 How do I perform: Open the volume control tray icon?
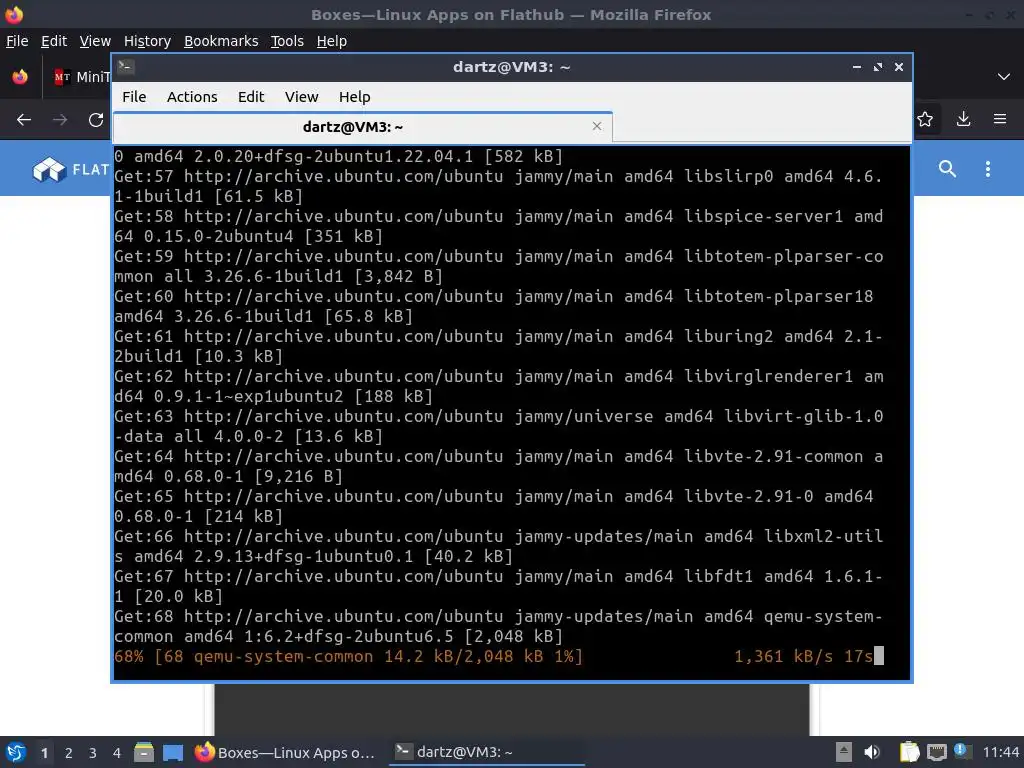[x=872, y=752]
